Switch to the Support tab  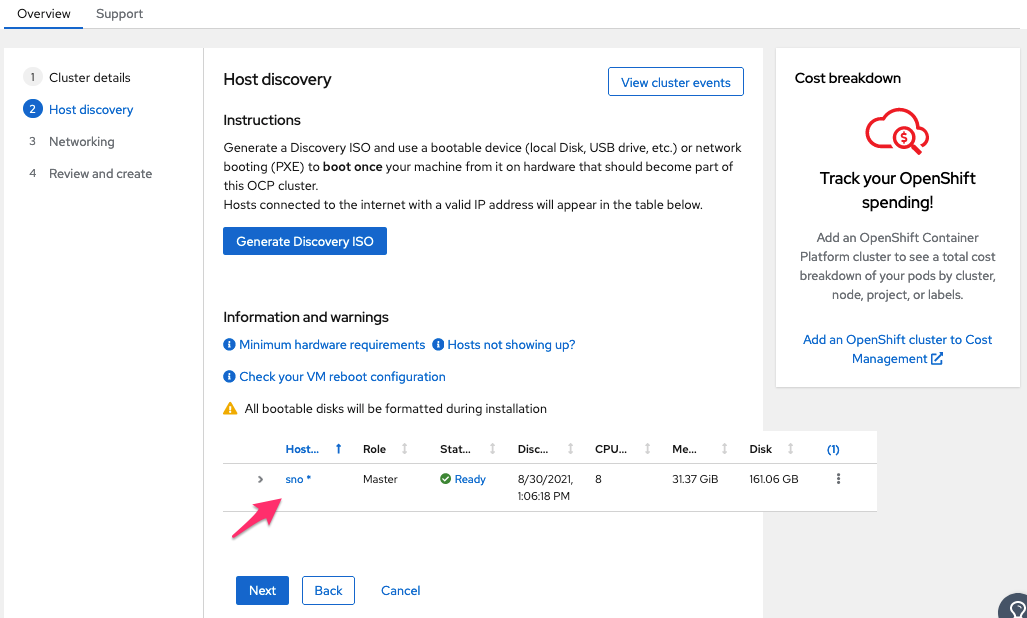click(119, 14)
